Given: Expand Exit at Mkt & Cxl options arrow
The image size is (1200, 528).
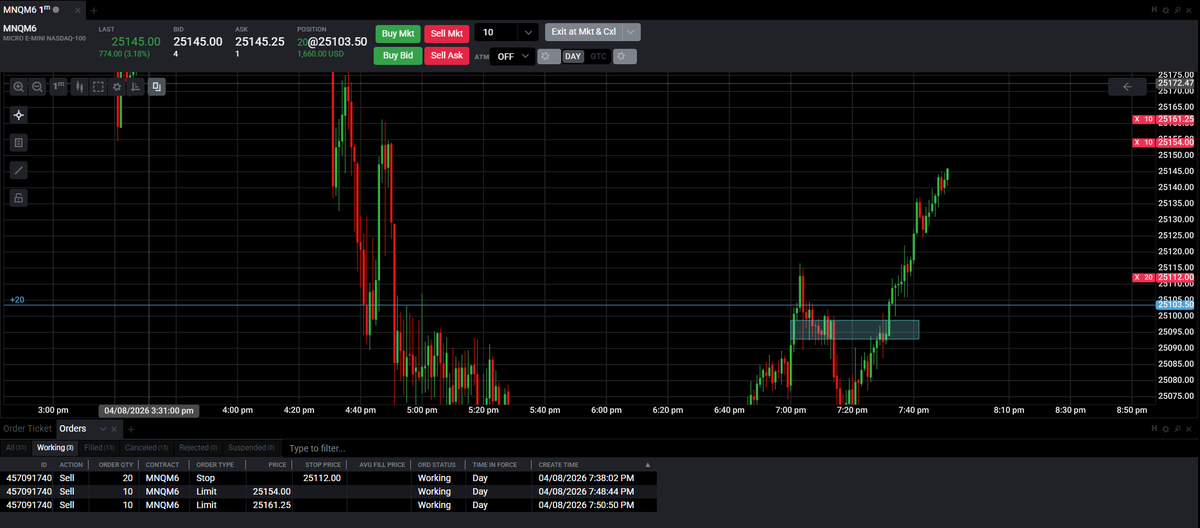Looking at the screenshot, I should point(630,32).
